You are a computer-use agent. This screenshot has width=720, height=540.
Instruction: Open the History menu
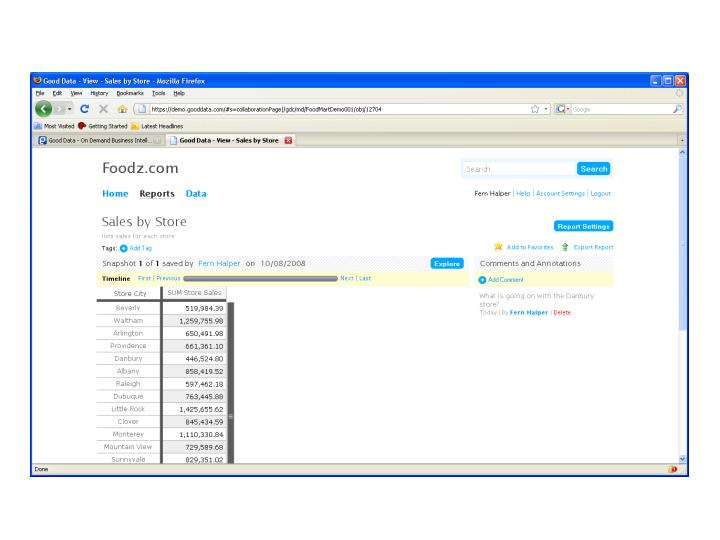pyautogui.click(x=97, y=93)
